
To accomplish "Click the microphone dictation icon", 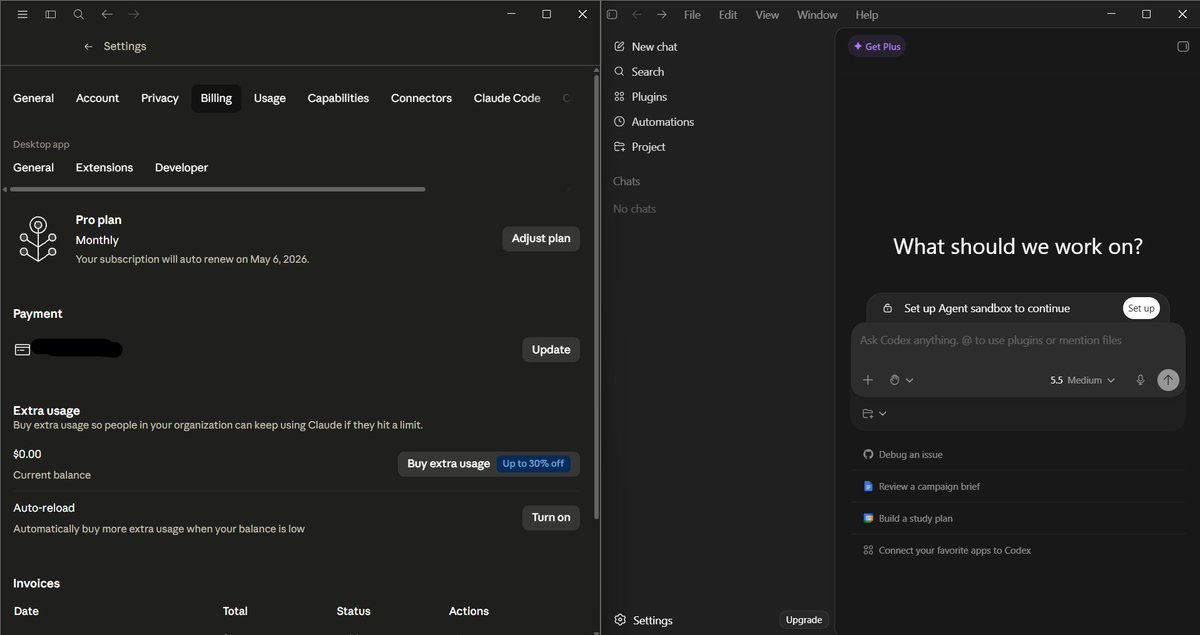I will click(x=1140, y=380).
